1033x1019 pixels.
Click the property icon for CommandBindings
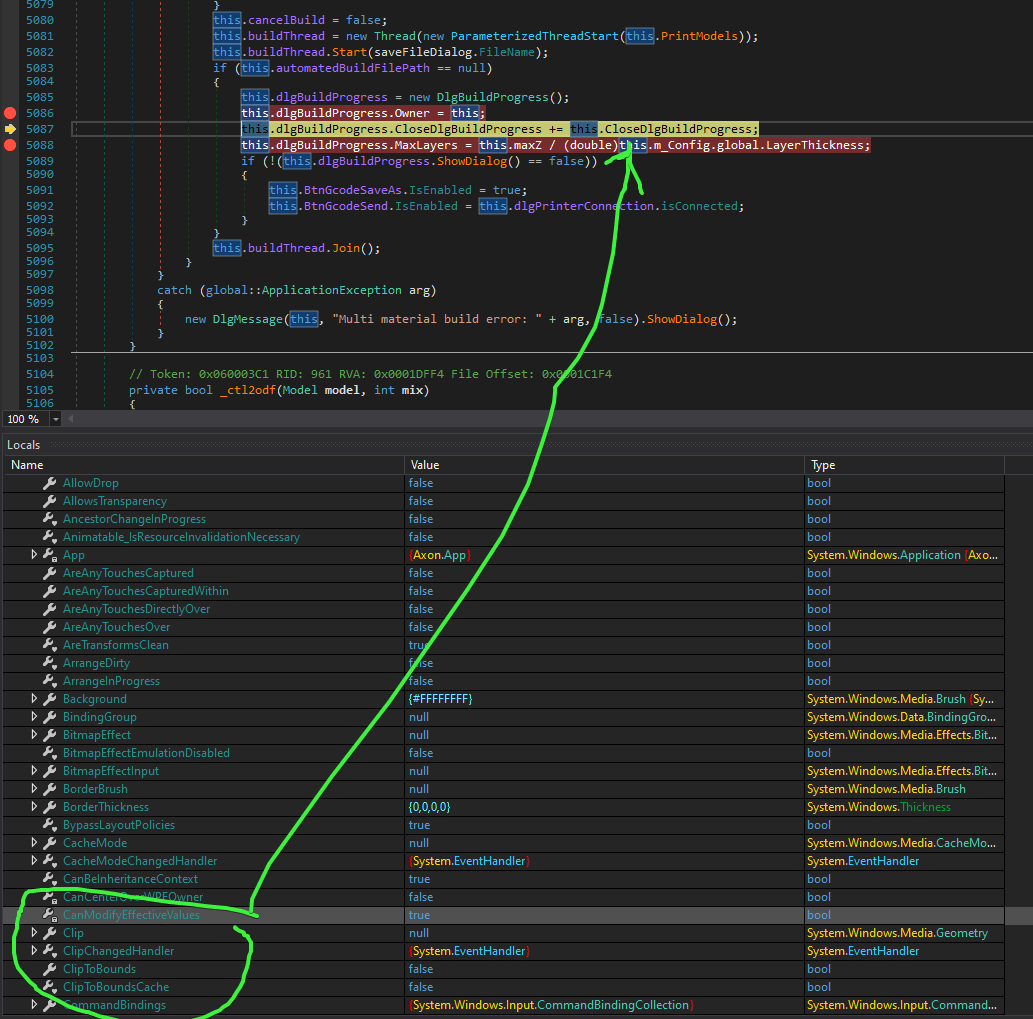pyautogui.click(x=49, y=1005)
